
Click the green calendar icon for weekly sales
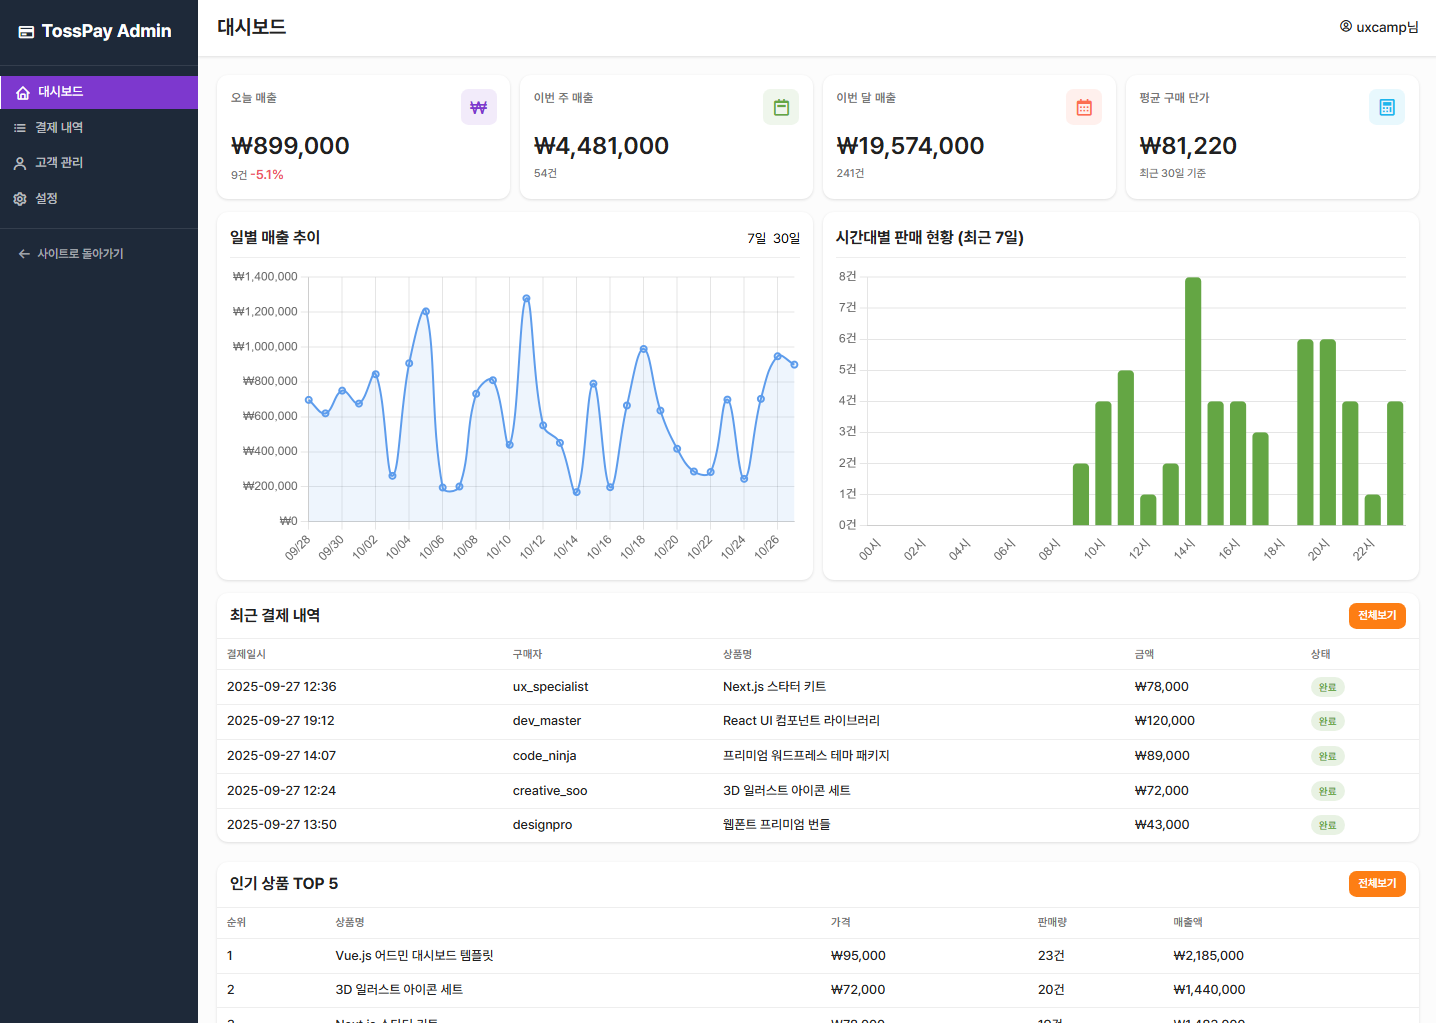[x=781, y=107]
